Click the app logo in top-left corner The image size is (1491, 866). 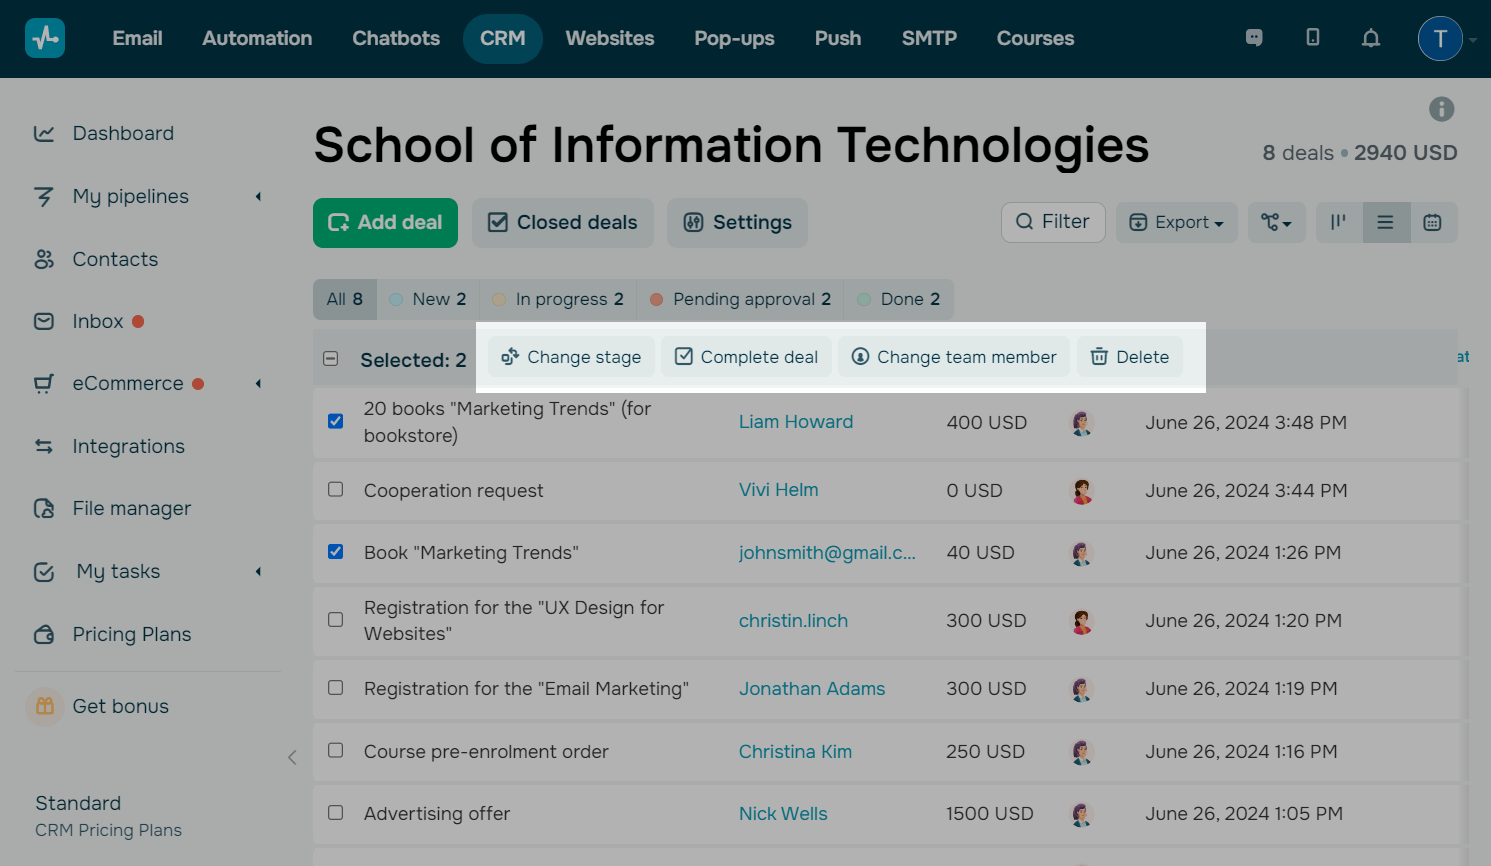(x=45, y=38)
